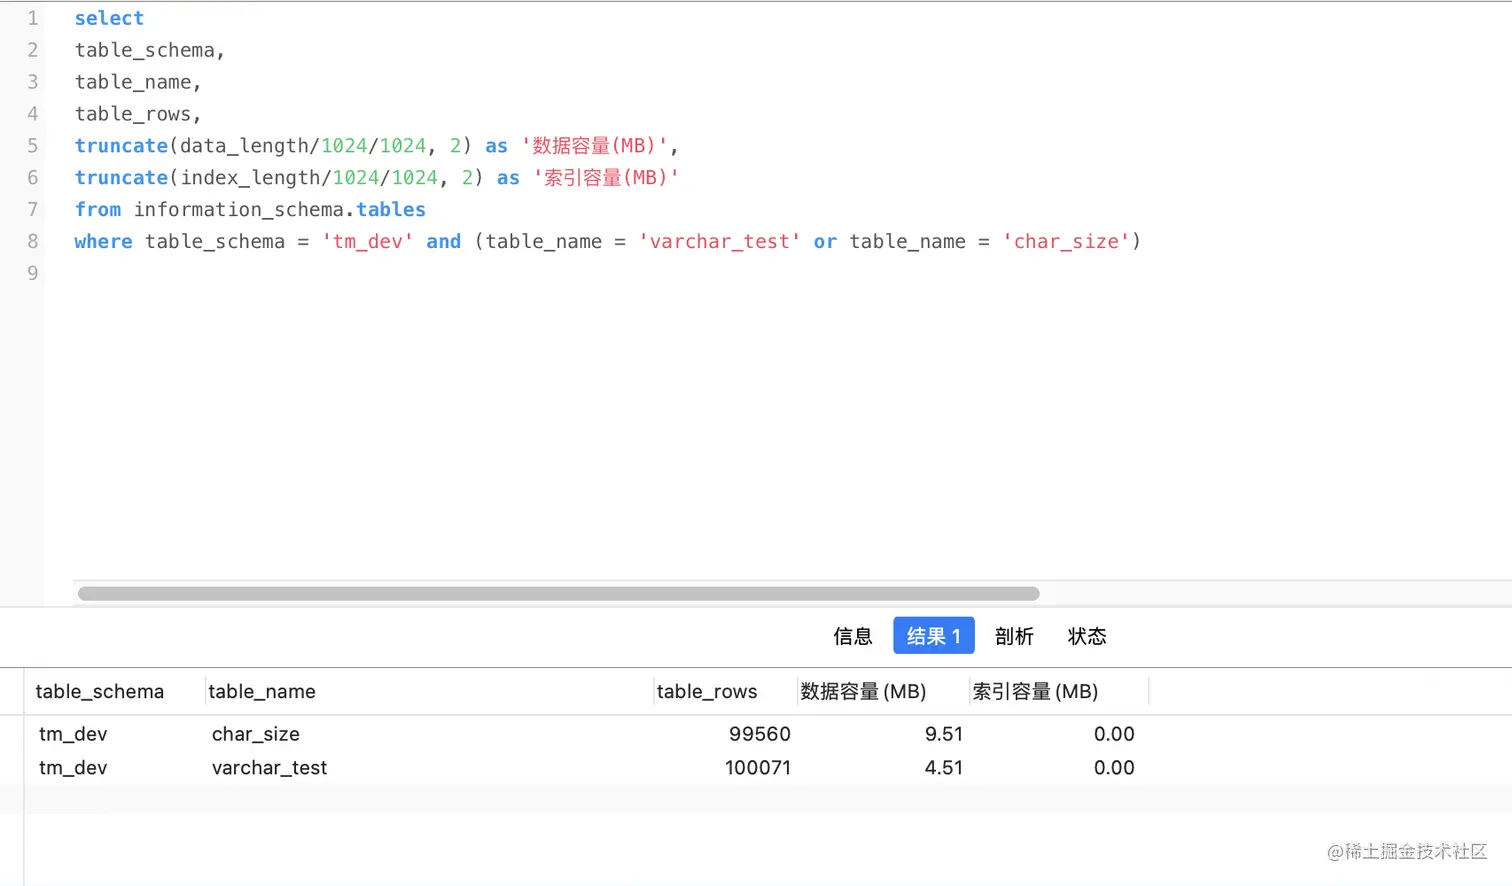Click the select keyword on line 1
Viewport: 1512px width, 886px height.
(x=110, y=18)
